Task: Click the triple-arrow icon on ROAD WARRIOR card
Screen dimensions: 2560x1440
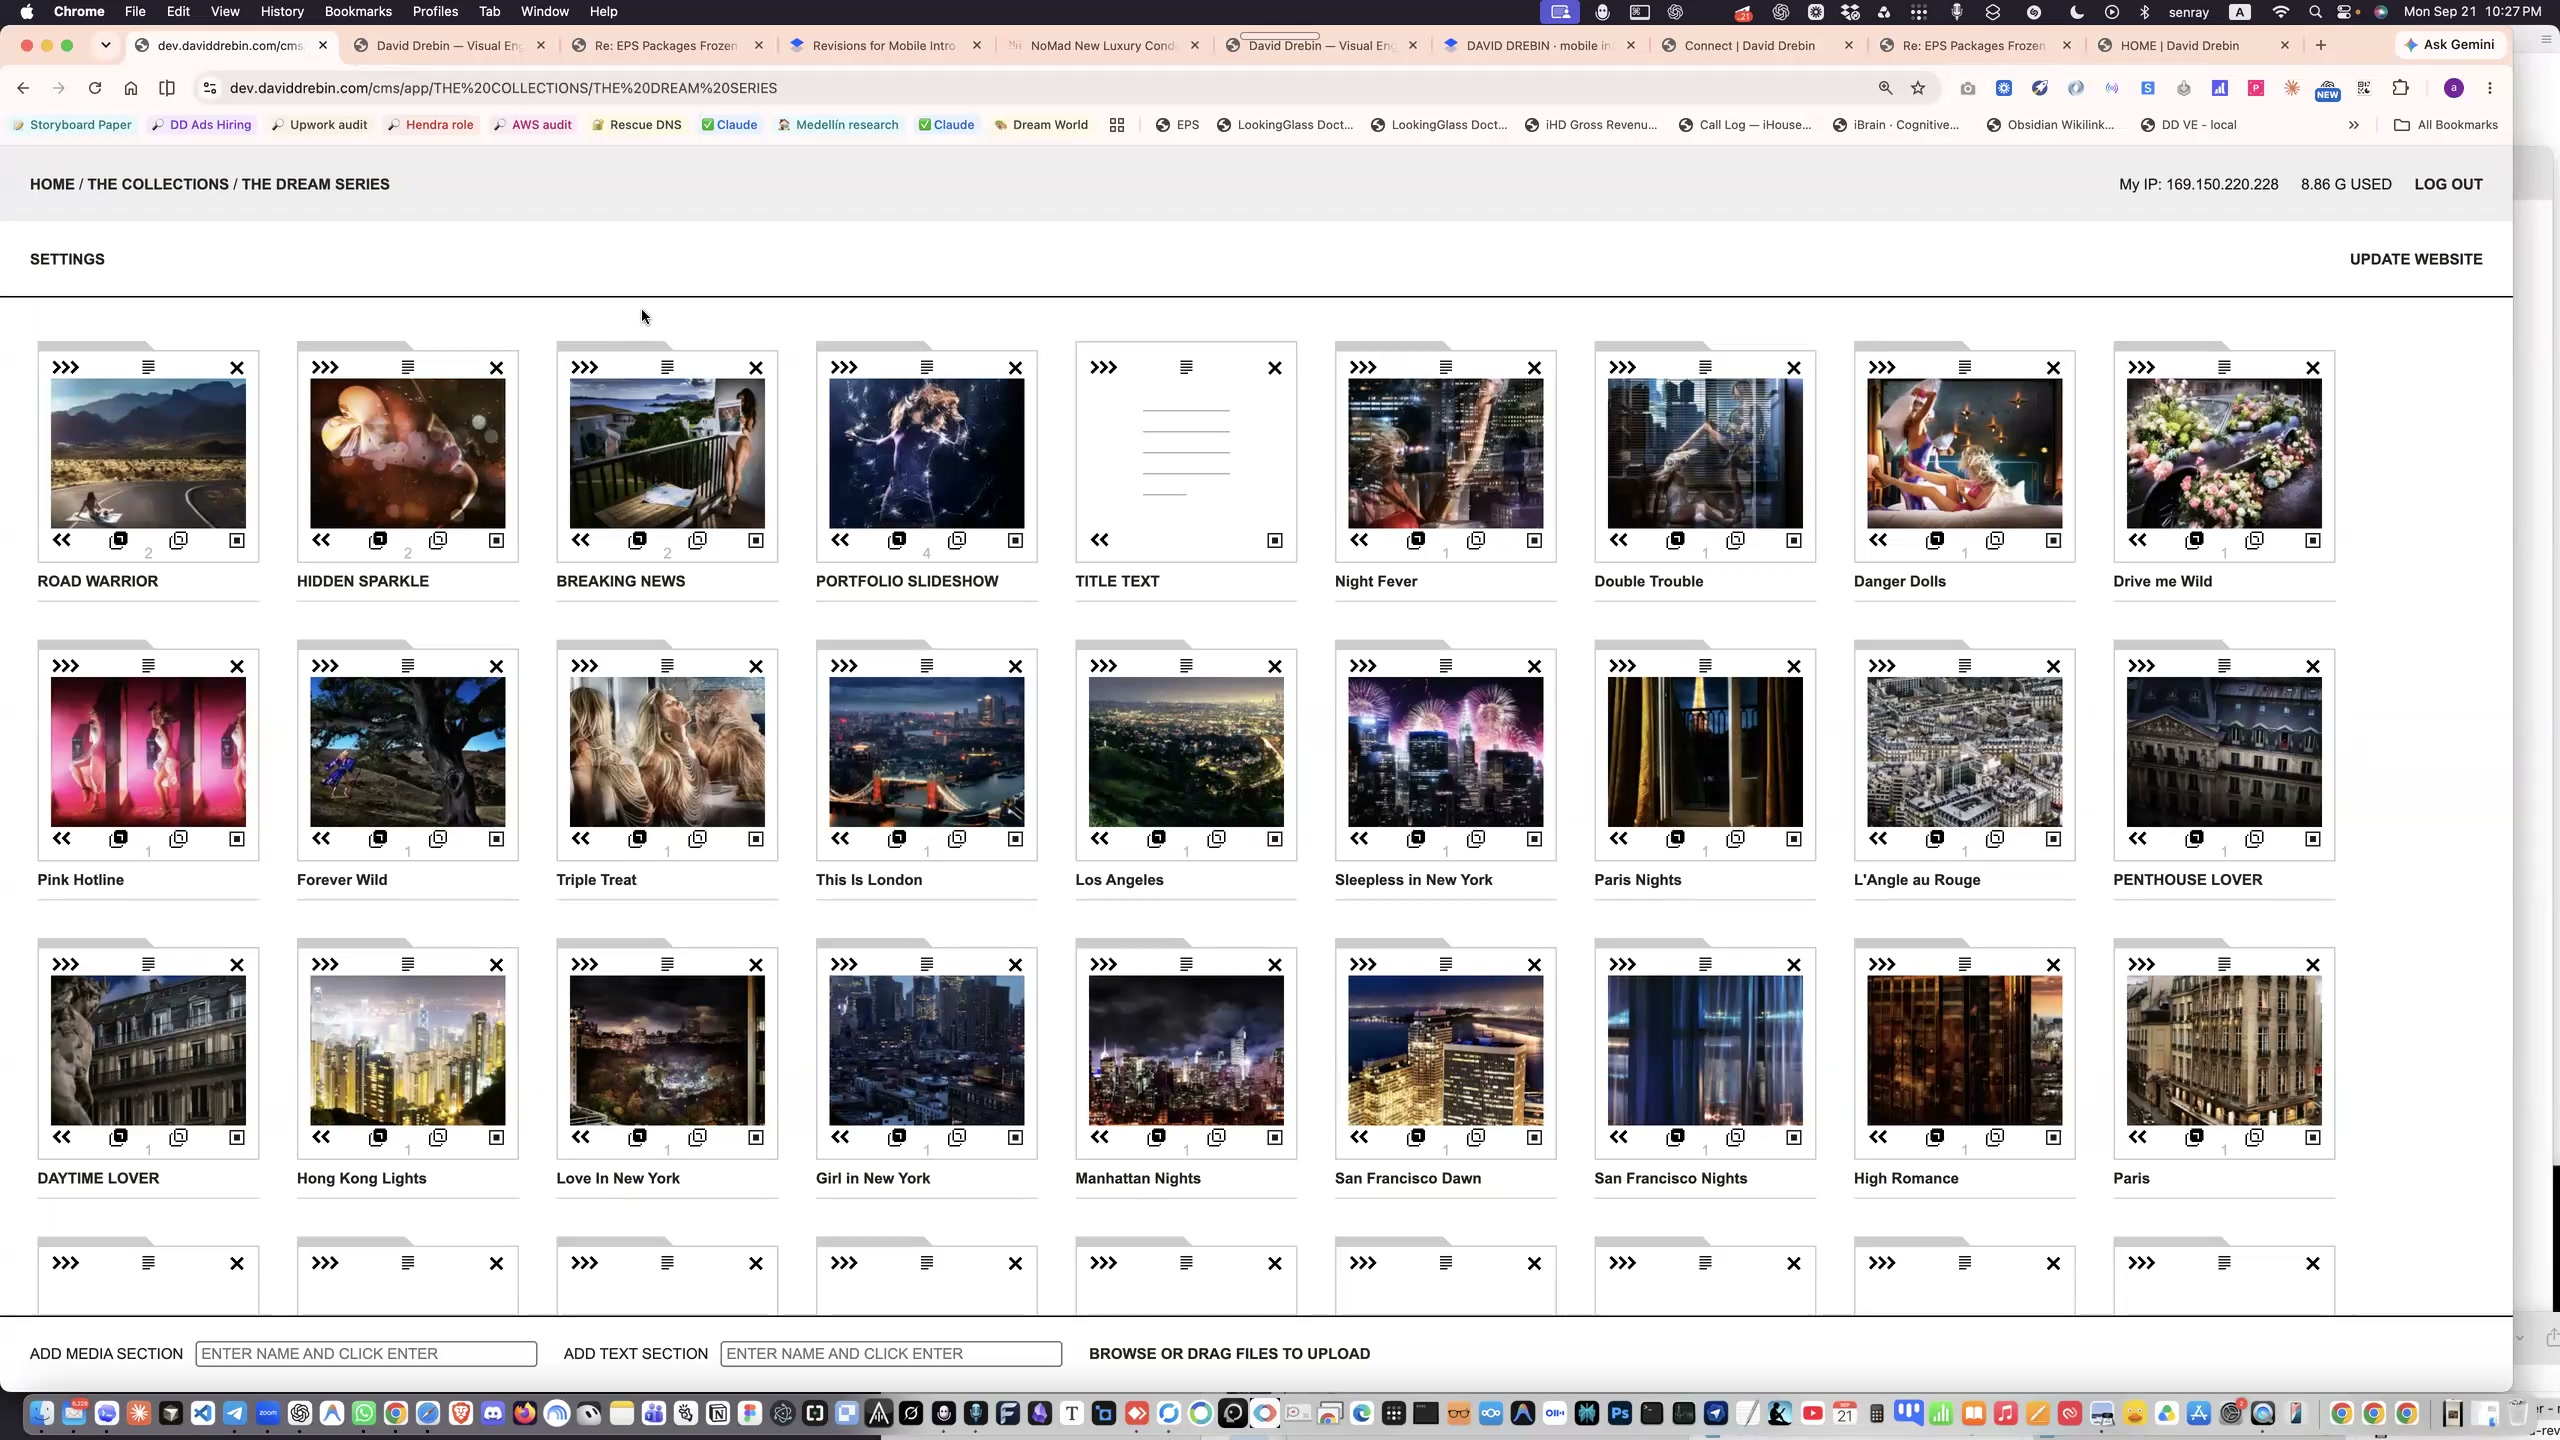Action: coord(65,368)
